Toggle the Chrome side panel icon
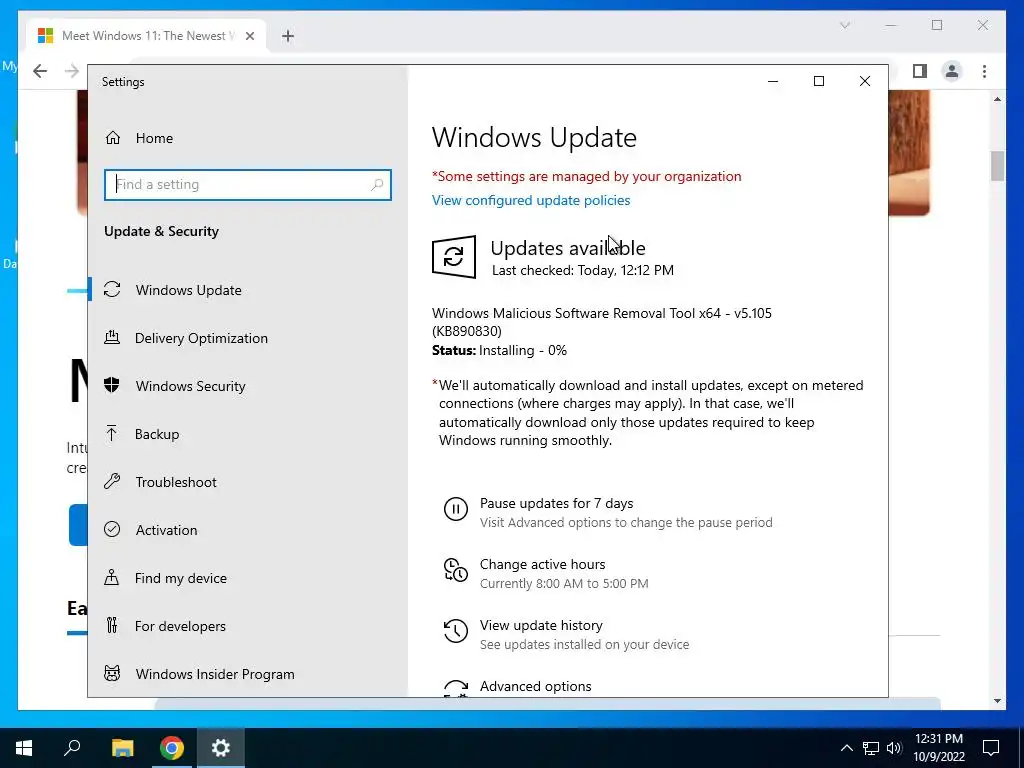The width and height of the screenshot is (1024, 768). click(x=920, y=71)
